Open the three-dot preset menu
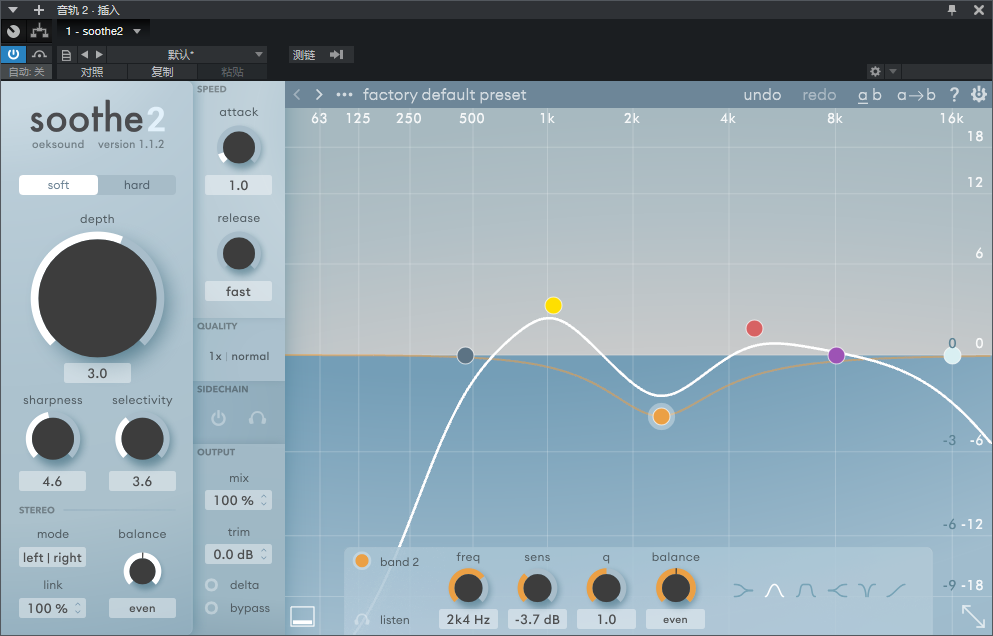 click(344, 95)
